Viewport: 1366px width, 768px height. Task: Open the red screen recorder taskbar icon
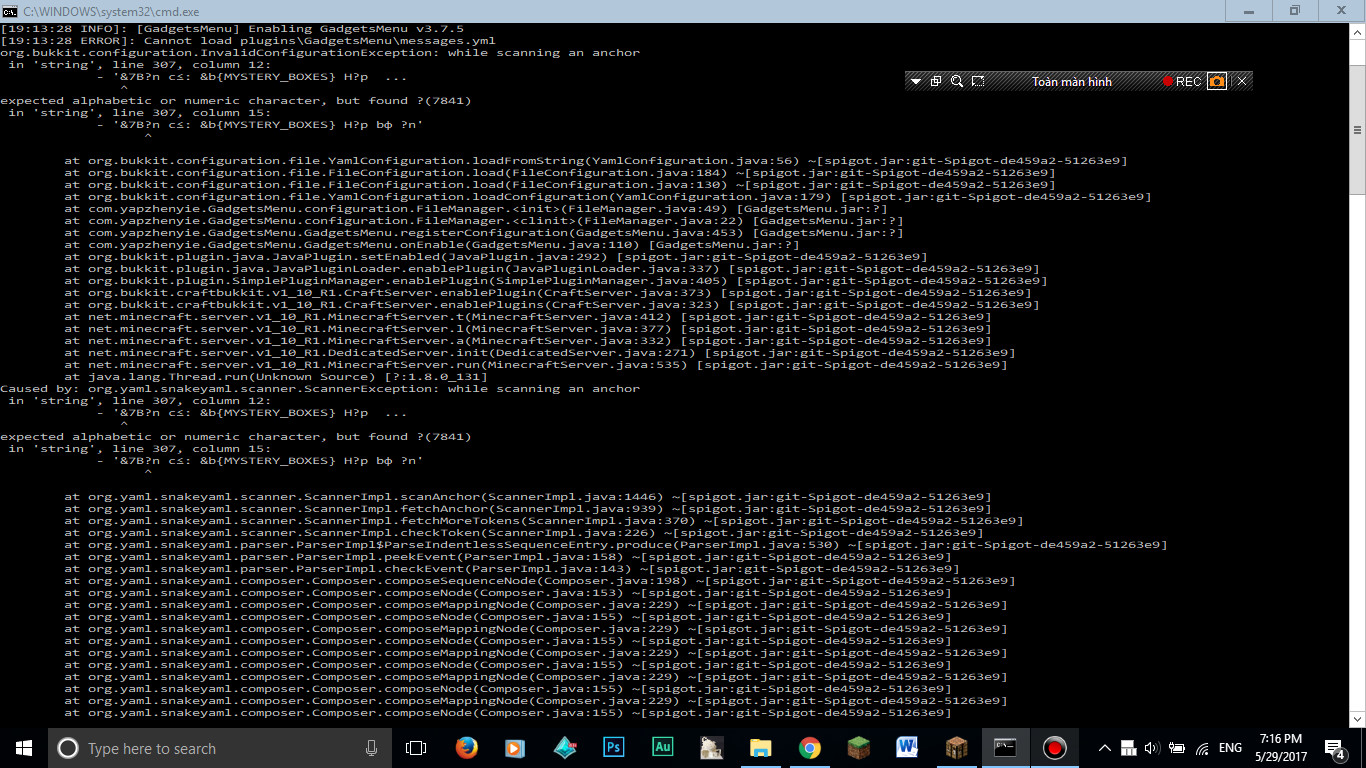tap(1054, 748)
